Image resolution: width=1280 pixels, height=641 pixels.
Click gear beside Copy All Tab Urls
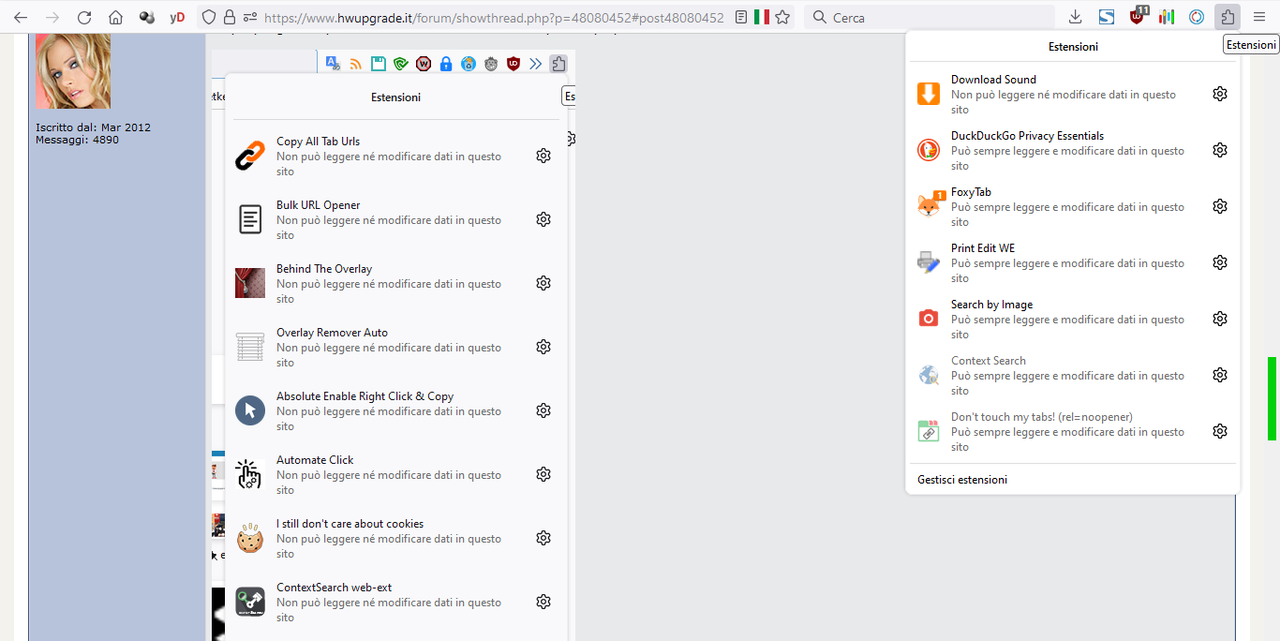point(544,156)
